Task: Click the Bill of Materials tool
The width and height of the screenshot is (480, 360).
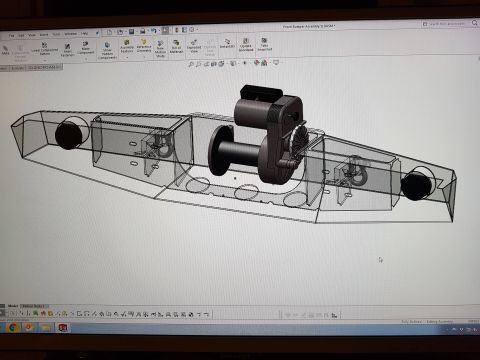Action: click(x=176, y=46)
